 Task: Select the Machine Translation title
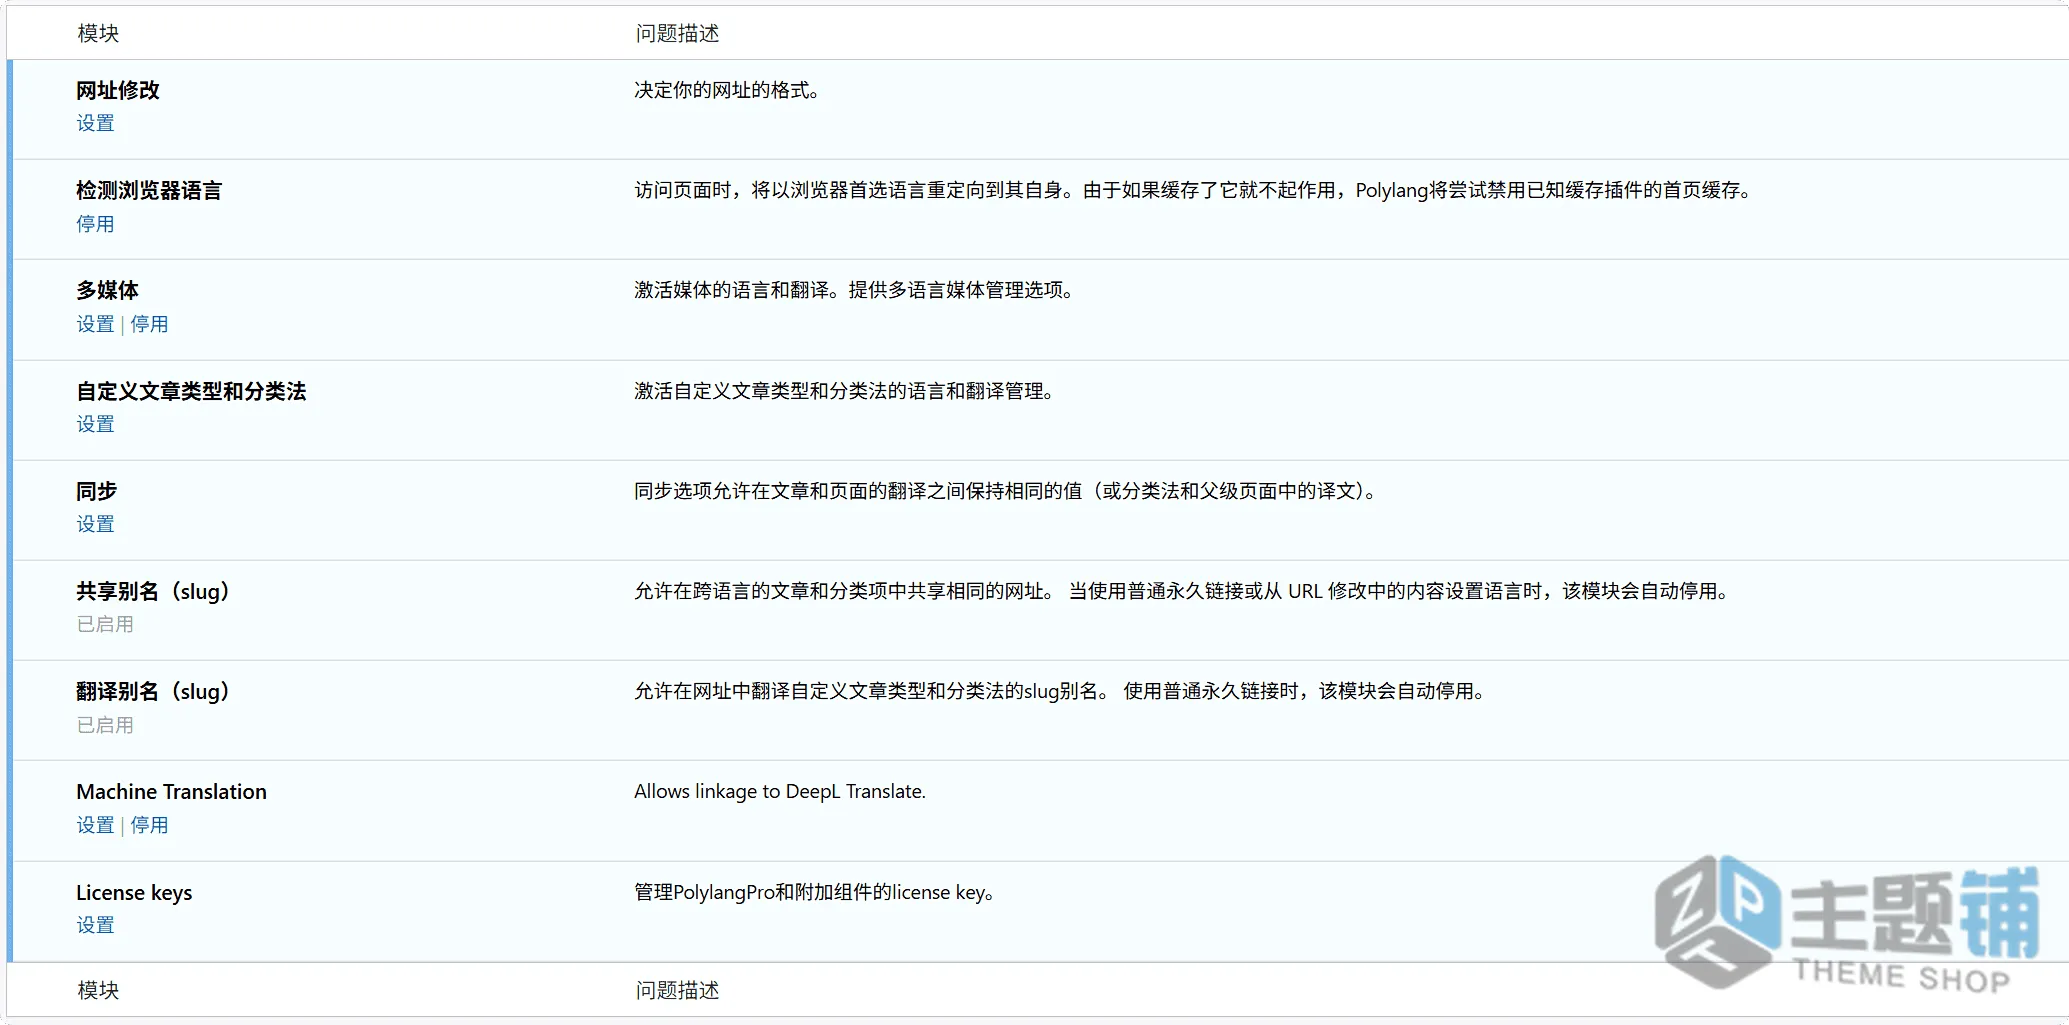coord(171,792)
